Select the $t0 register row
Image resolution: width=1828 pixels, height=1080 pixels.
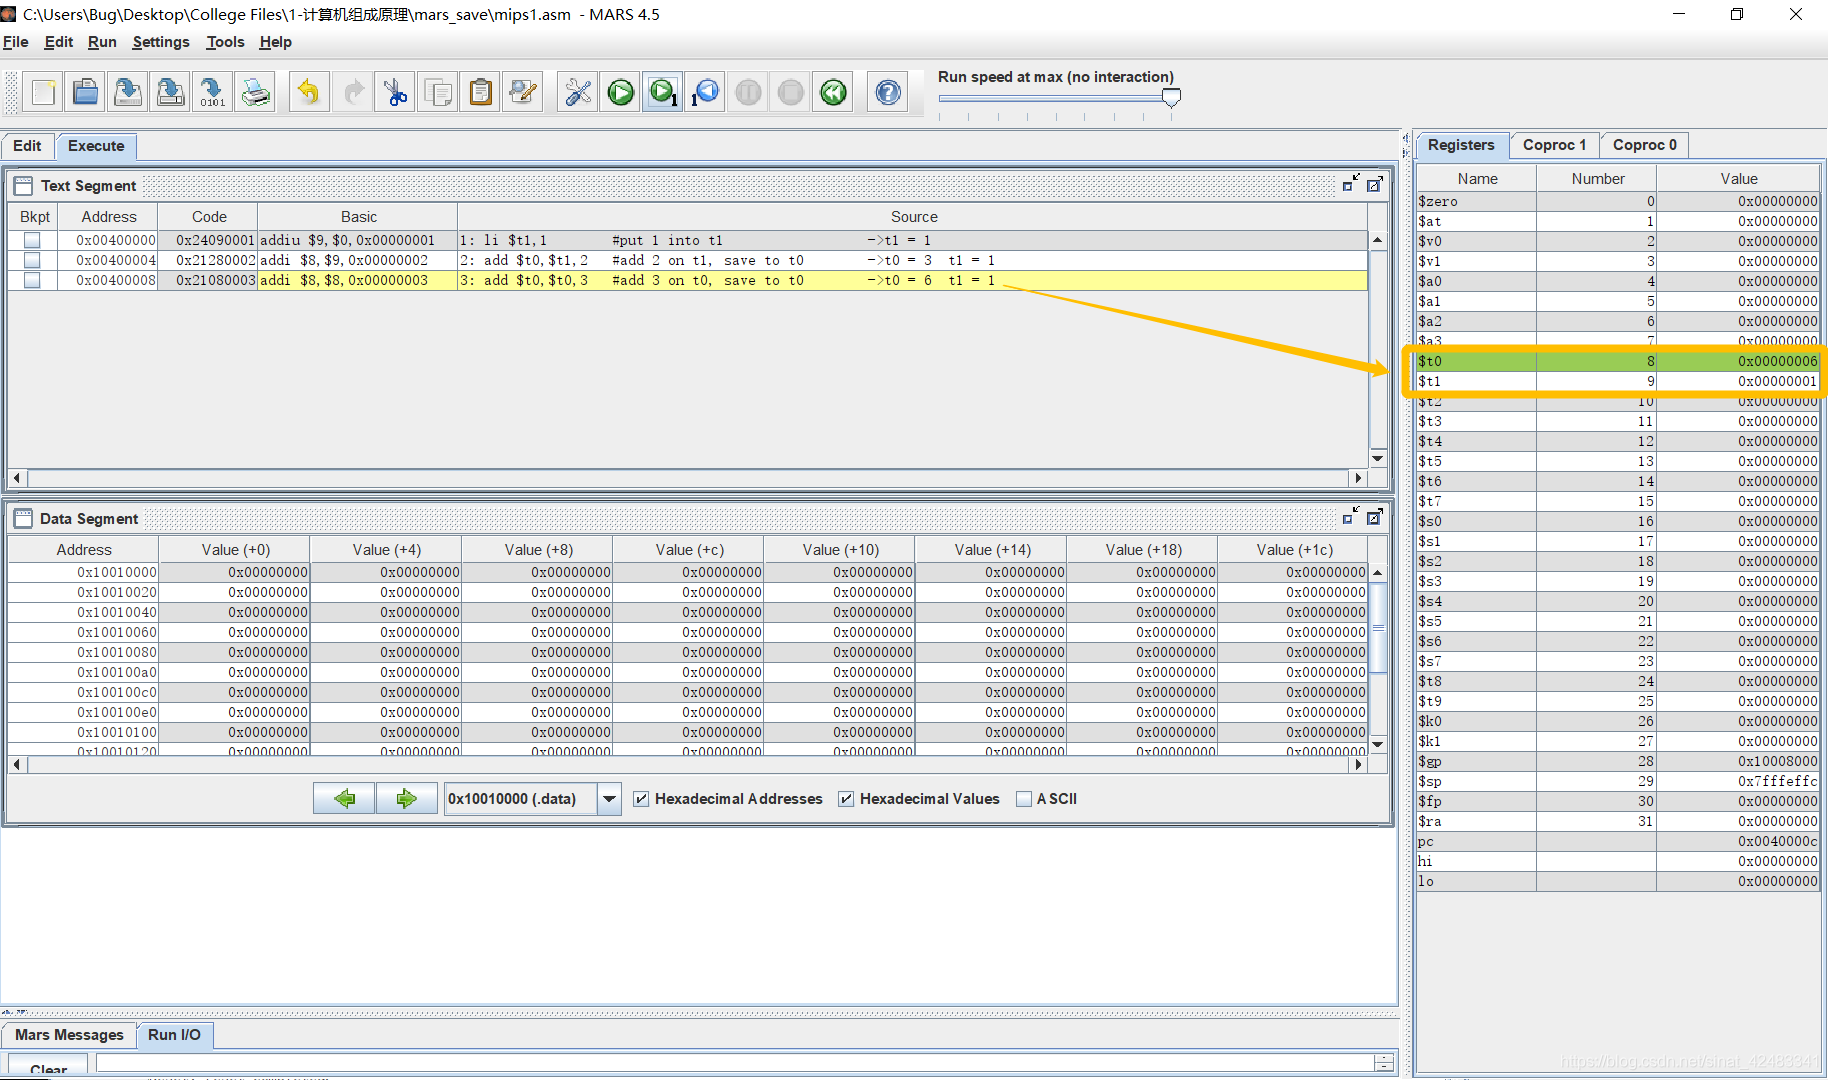1617,361
